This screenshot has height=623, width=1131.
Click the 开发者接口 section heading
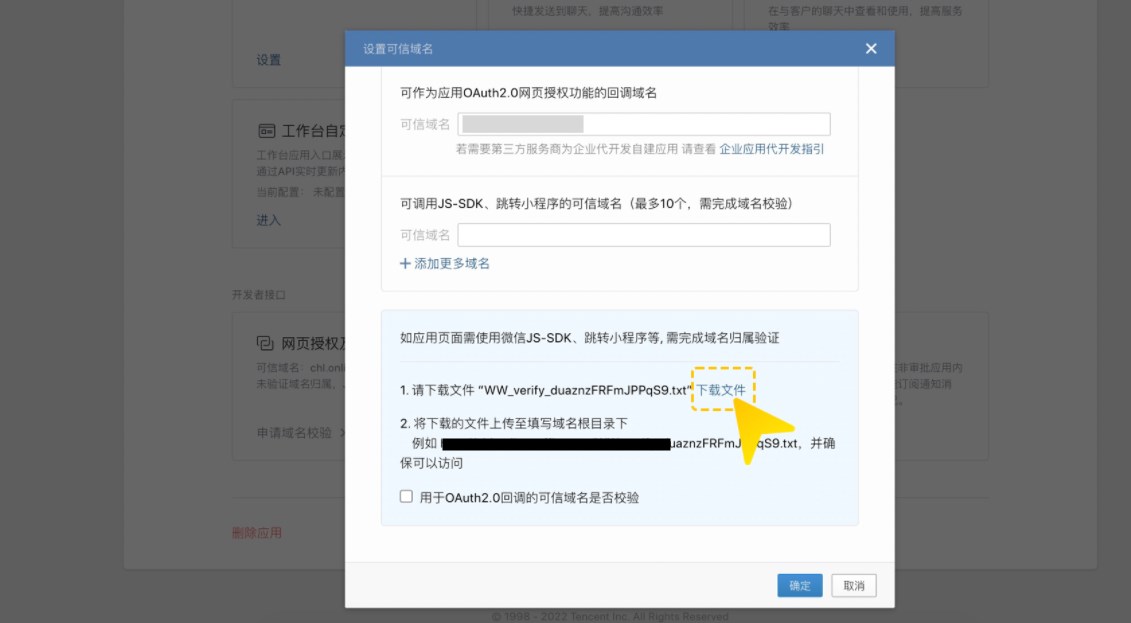(x=259, y=295)
